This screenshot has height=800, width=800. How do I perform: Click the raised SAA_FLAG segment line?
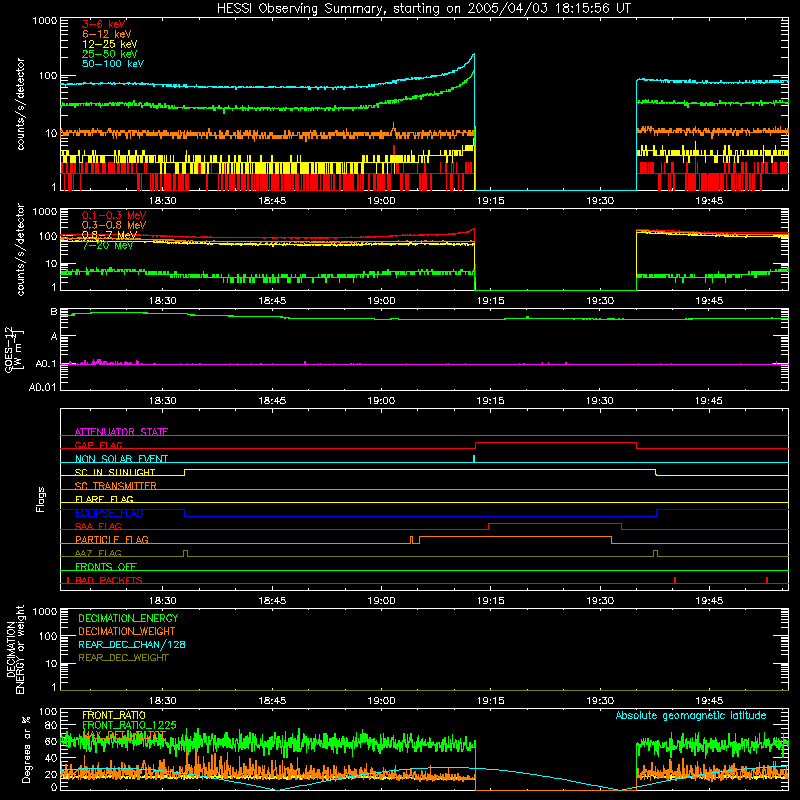pyautogui.click(x=555, y=524)
